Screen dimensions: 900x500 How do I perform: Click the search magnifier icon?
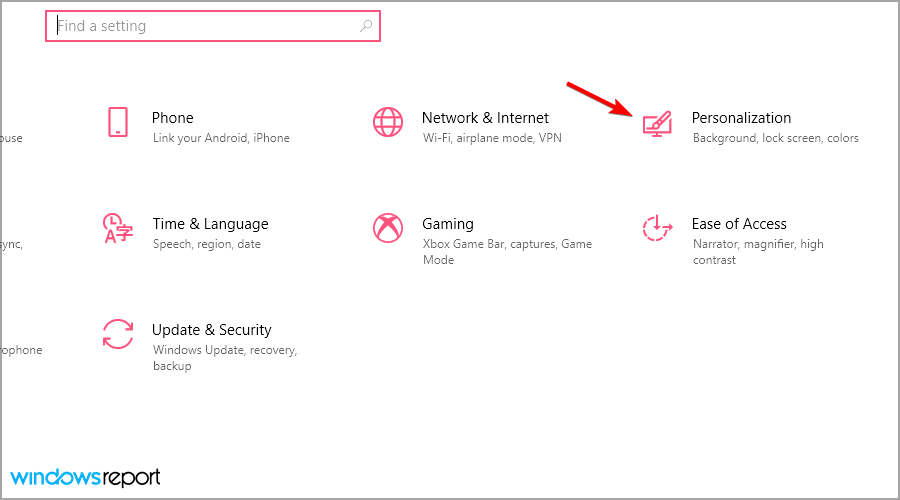(366, 26)
